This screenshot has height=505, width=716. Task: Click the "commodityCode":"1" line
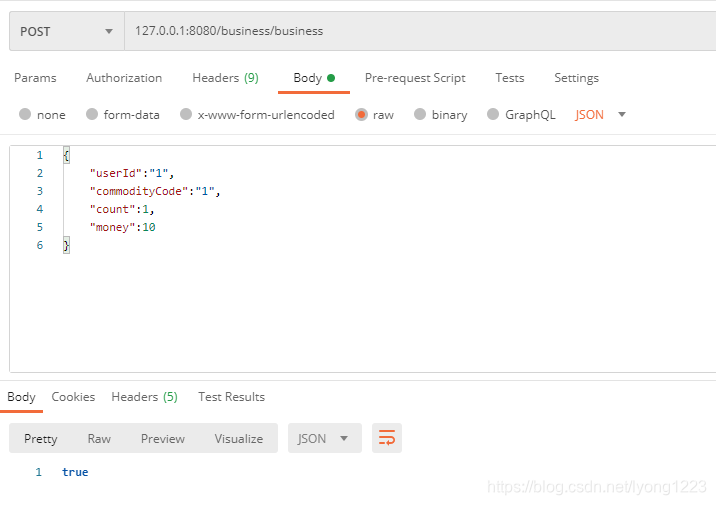pos(155,191)
